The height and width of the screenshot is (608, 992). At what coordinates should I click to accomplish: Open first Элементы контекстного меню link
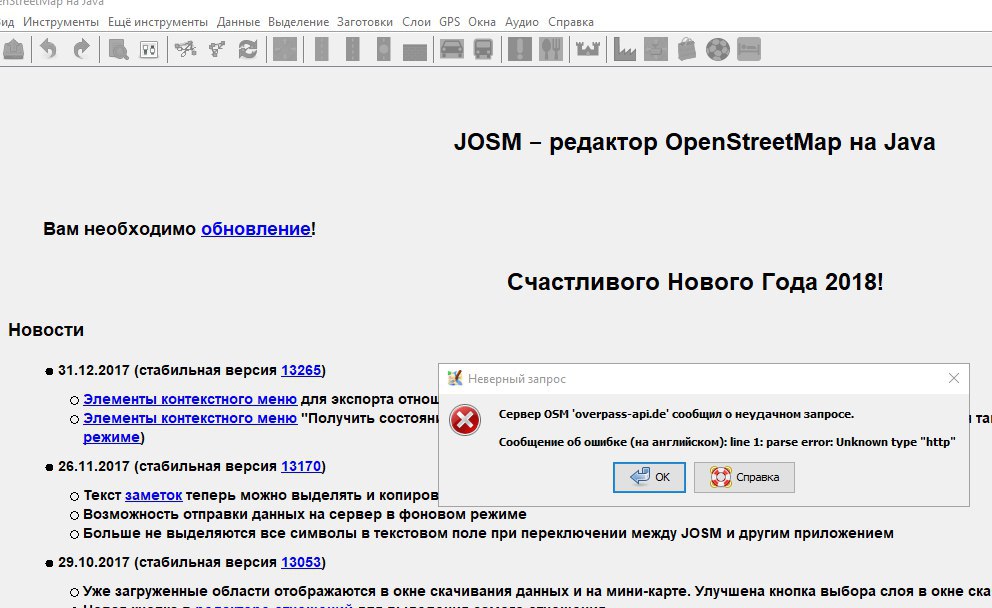[190, 399]
